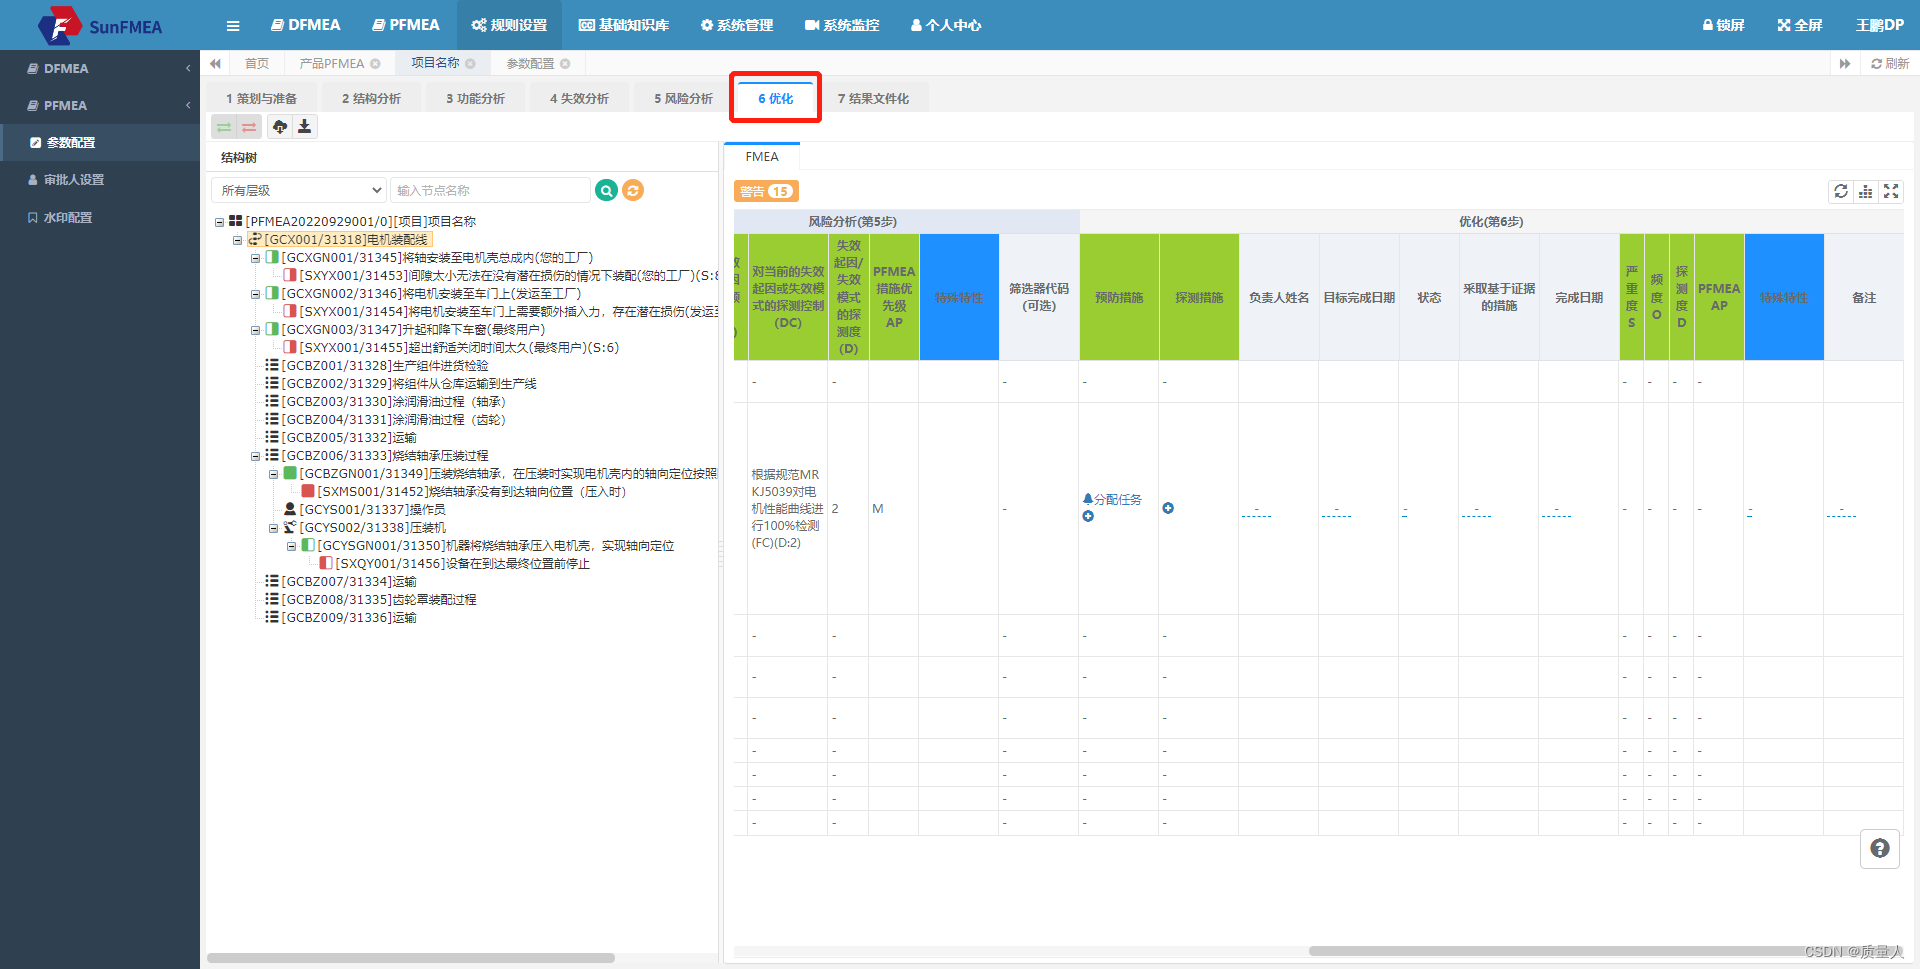Image resolution: width=1920 pixels, height=969 pixels.
Task: Add a prevention measure with the plus icon
Action: pos(1088,516)
